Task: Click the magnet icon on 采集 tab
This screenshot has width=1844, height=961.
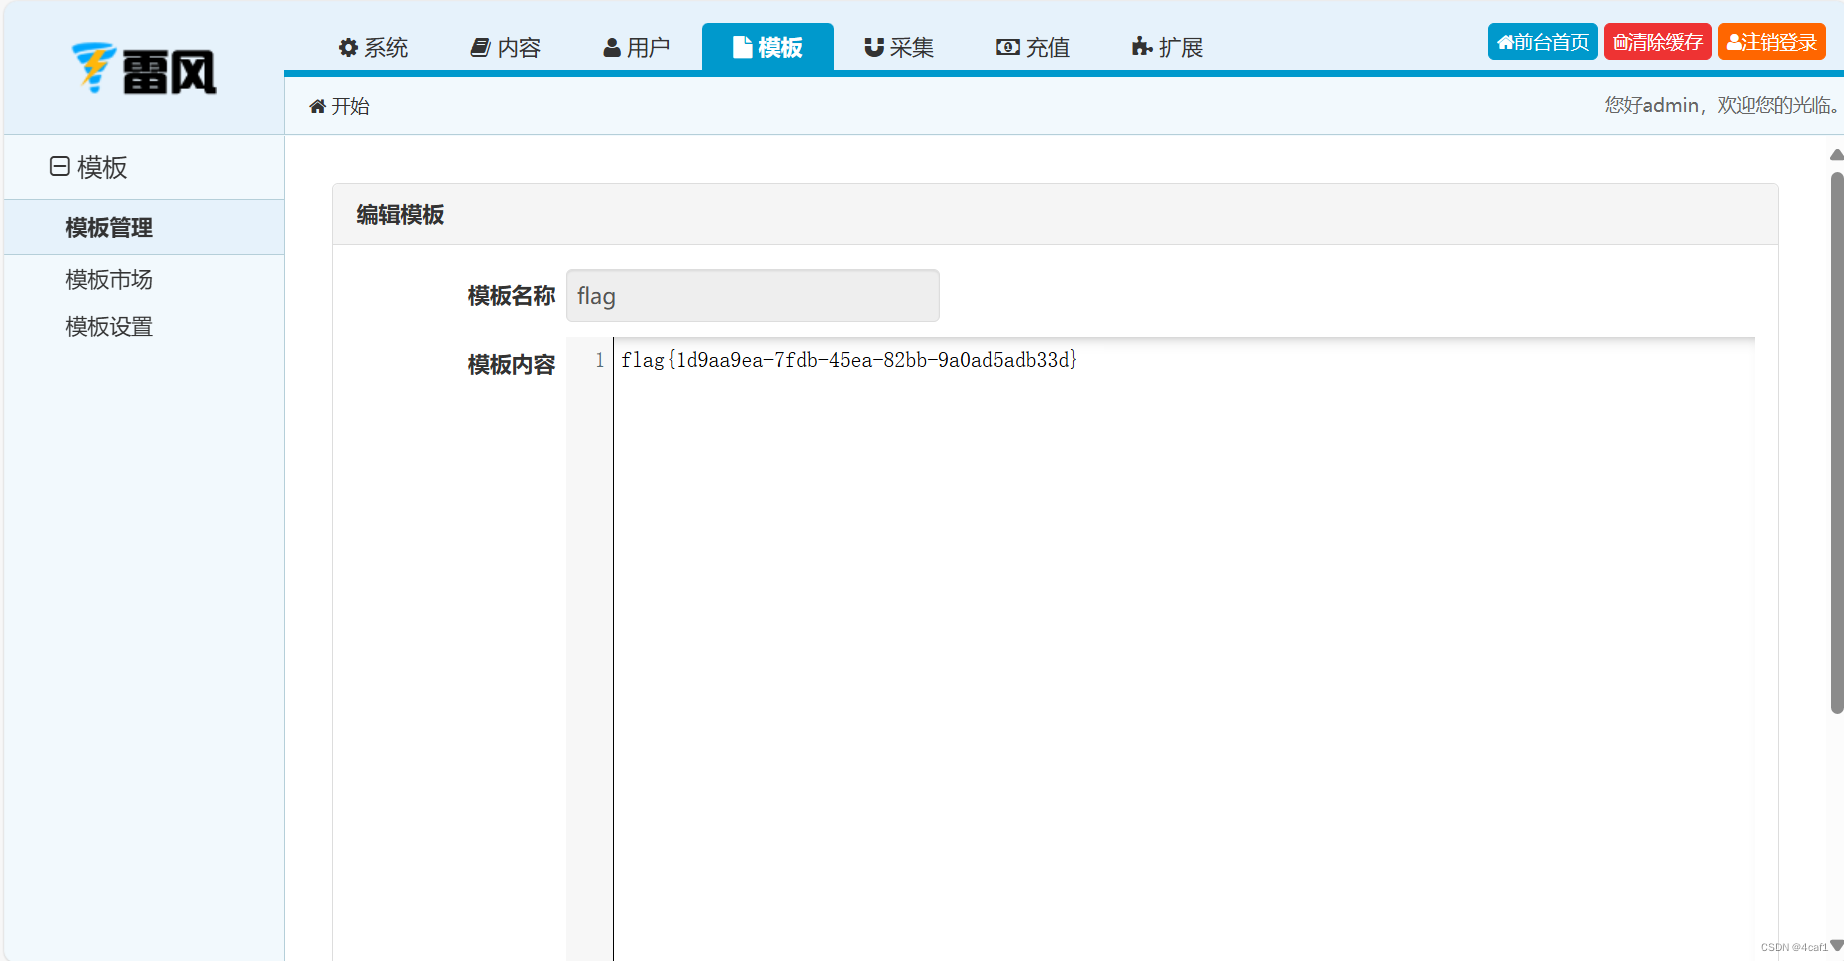Action: [874, 47]
